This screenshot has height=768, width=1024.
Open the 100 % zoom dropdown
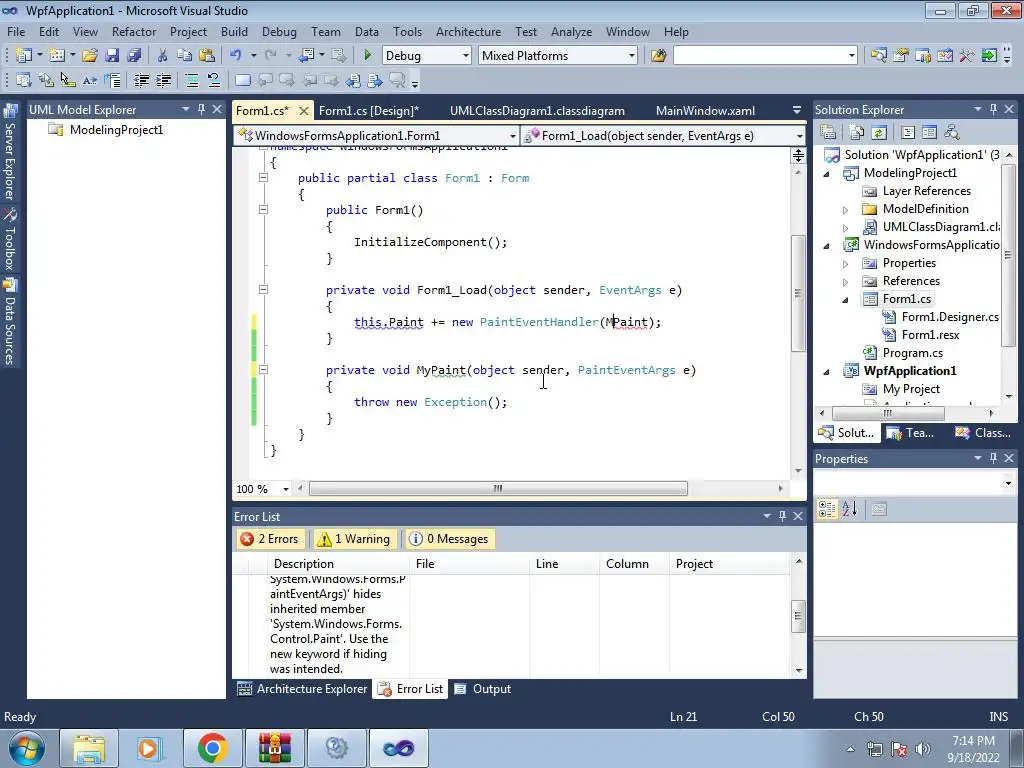coord(285,489)
